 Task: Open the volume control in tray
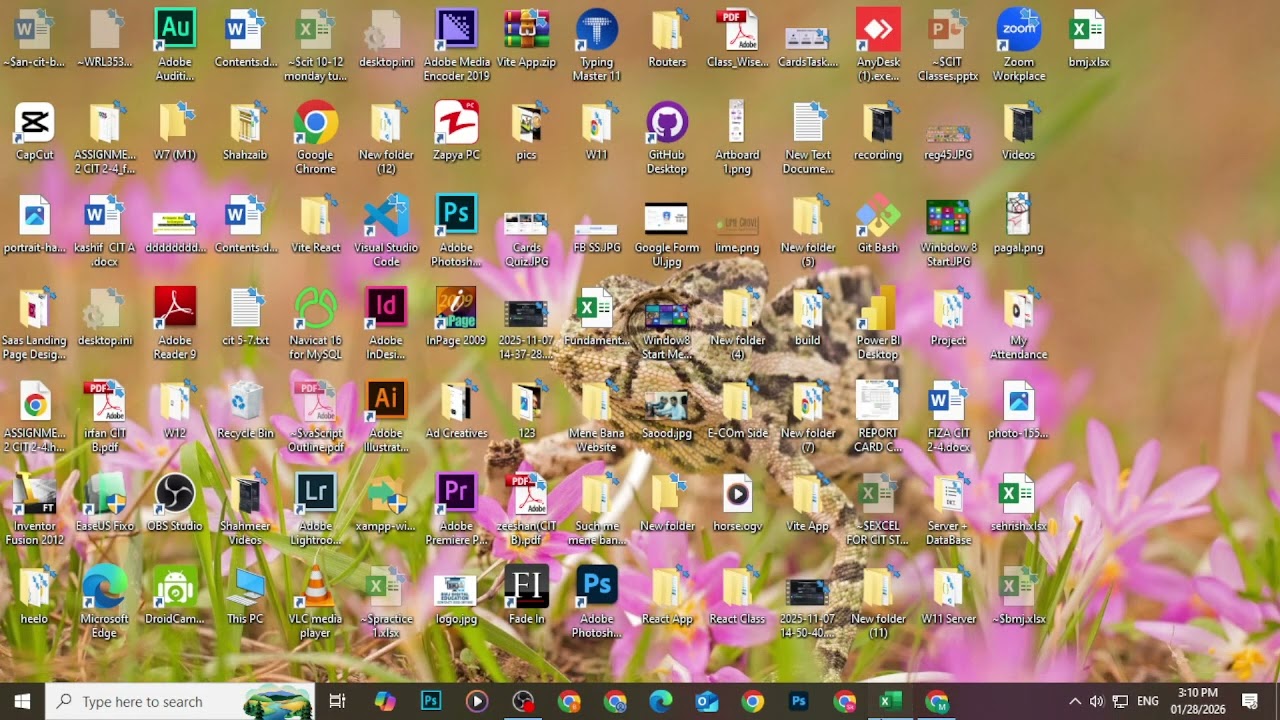pyautogui.click(x=1097, y=702)
